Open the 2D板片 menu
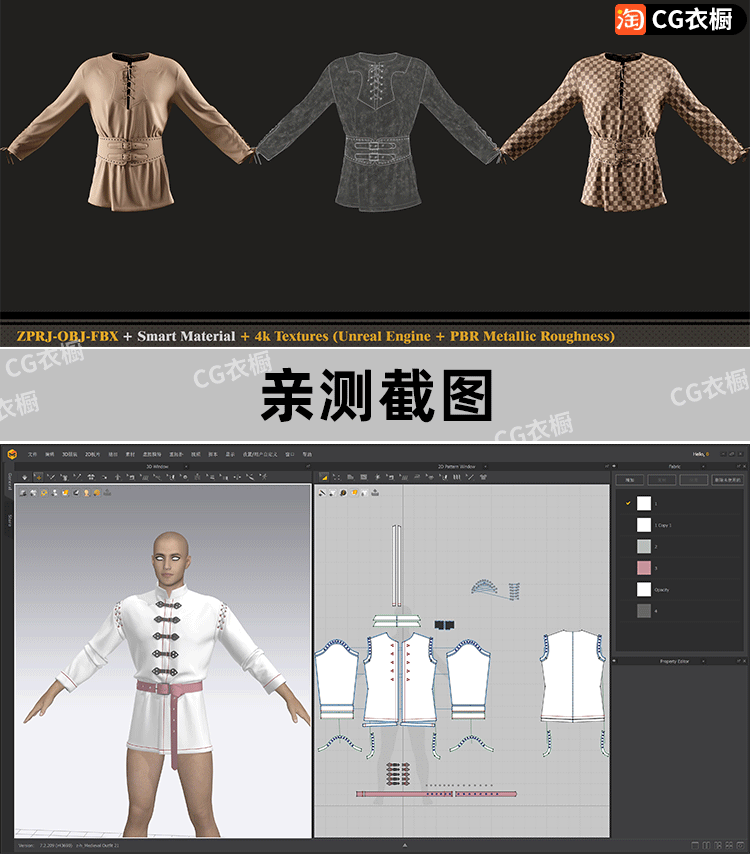The height and width of the screenshot is (858, 750). [x=92, y=454]
